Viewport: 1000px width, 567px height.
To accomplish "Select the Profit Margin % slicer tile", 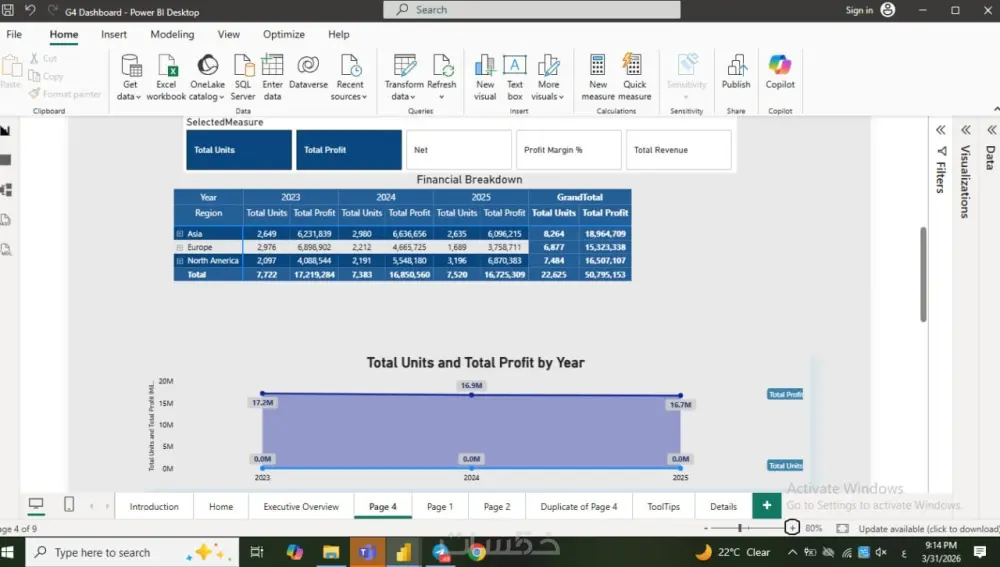I will pos(569,150).
